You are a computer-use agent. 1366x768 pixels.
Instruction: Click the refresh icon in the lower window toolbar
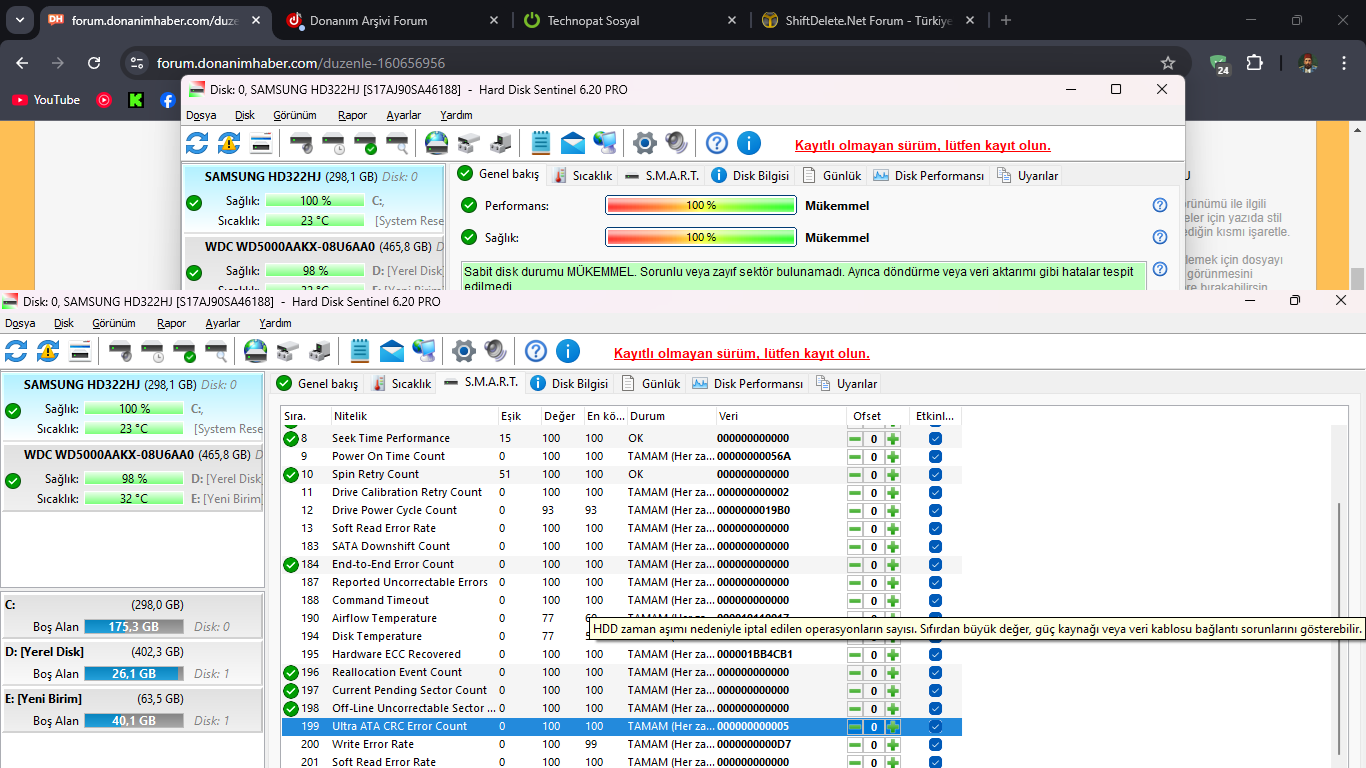[16, 351]
